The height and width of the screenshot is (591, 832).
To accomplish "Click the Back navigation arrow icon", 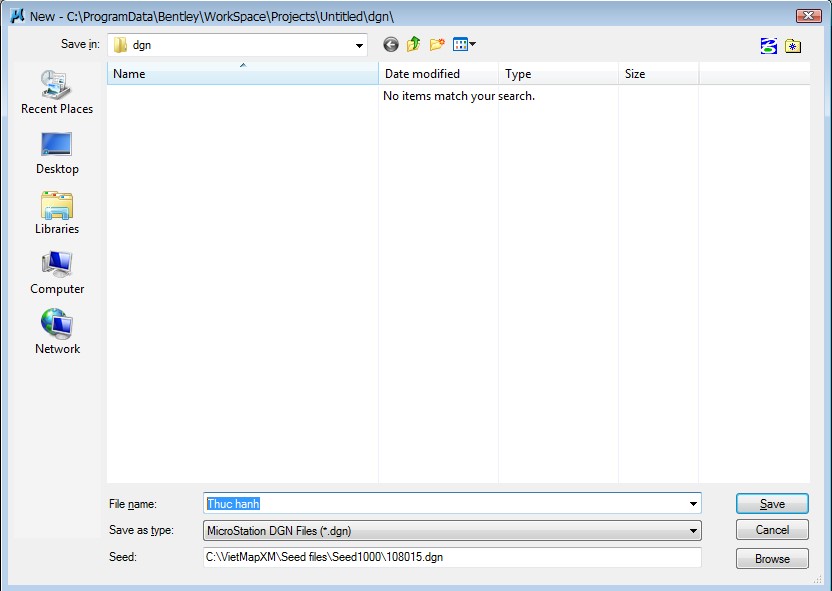I will point(390,45).
